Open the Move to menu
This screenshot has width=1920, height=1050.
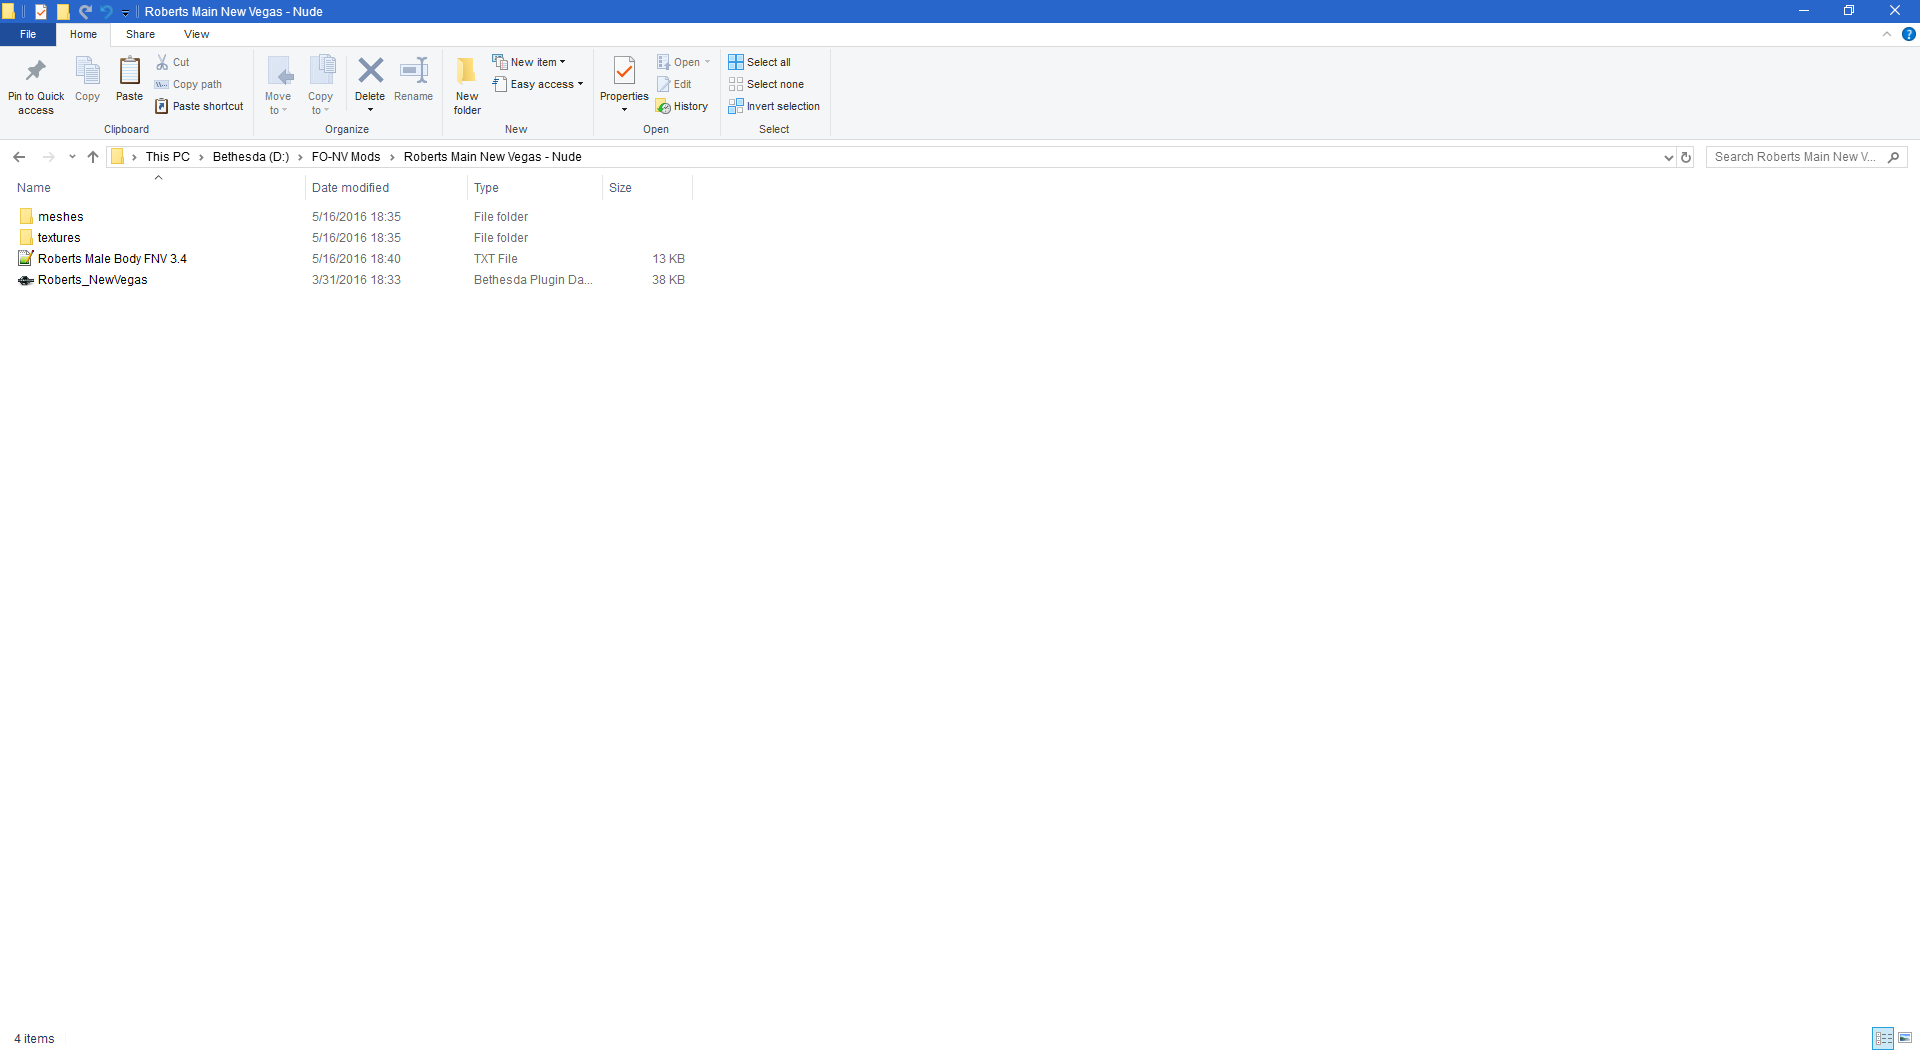278,85
